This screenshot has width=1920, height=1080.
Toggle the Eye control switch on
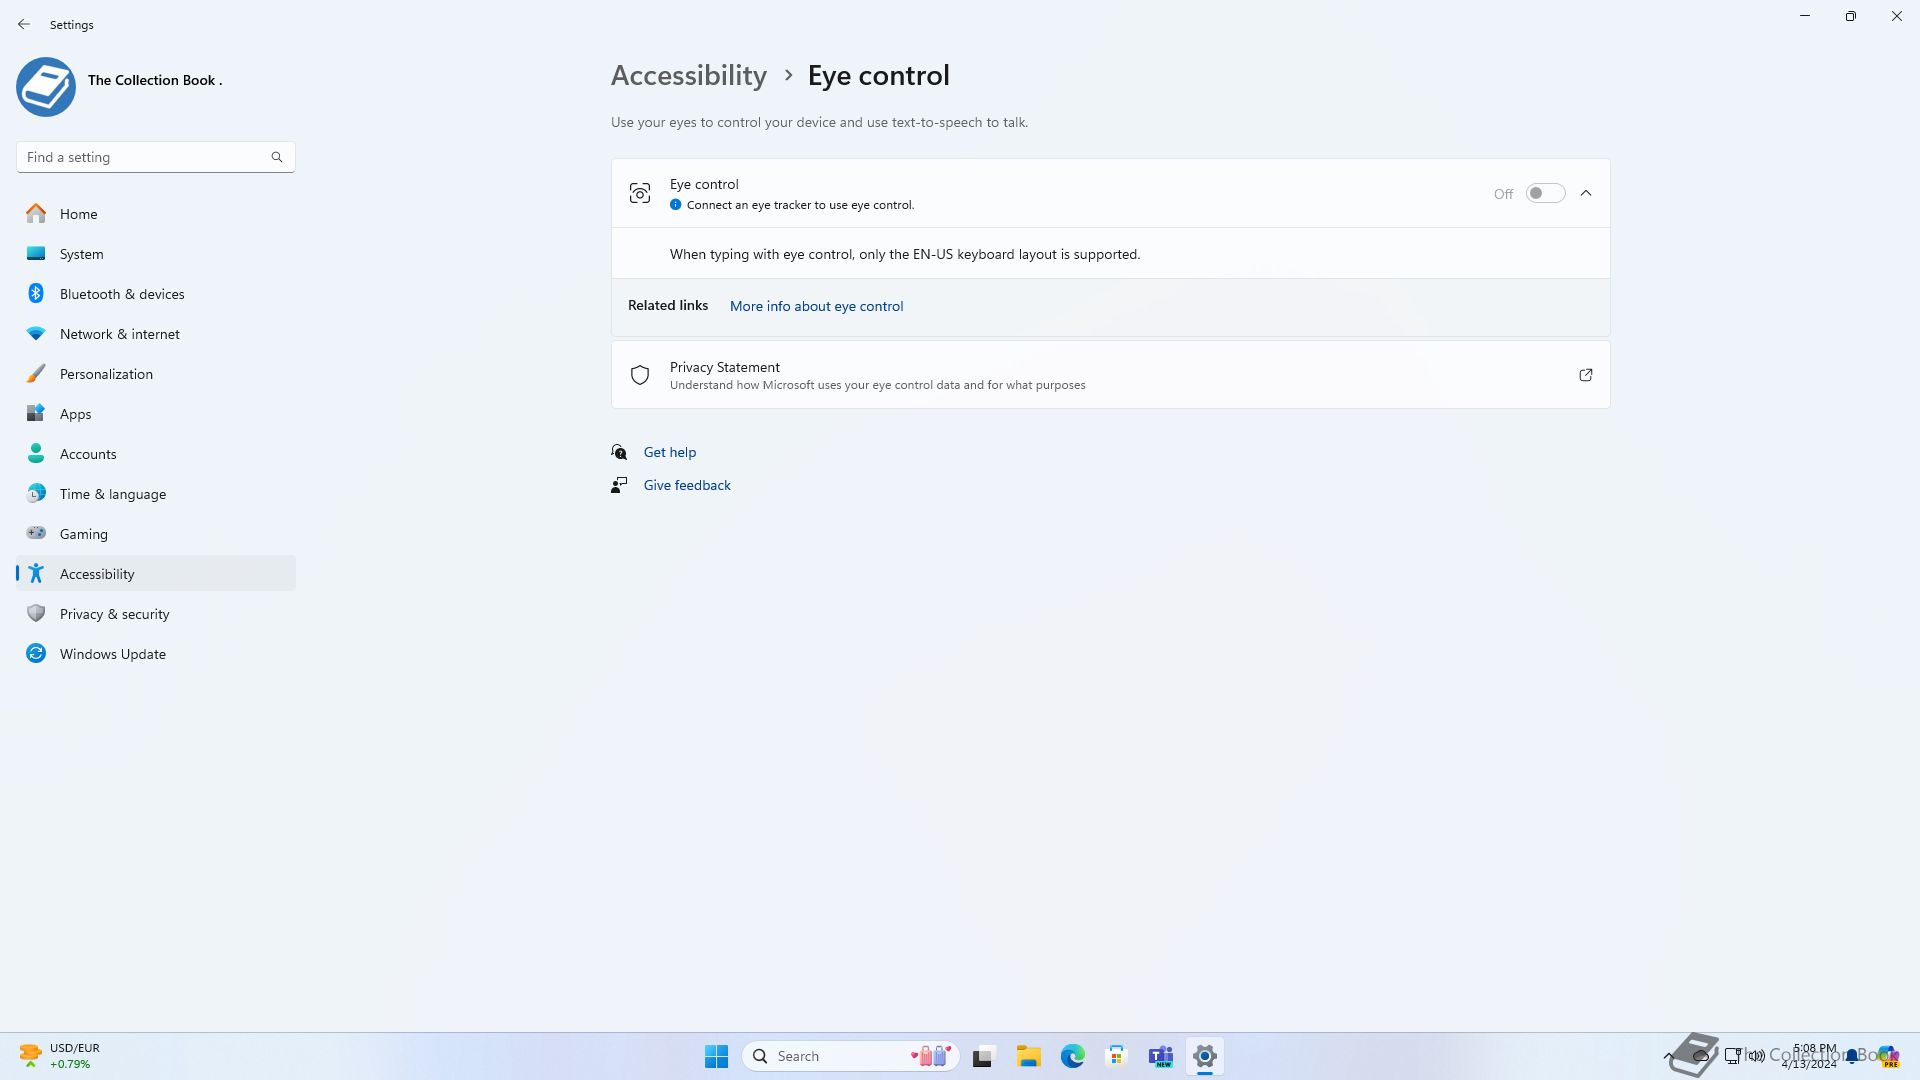tap(1545, 193)
